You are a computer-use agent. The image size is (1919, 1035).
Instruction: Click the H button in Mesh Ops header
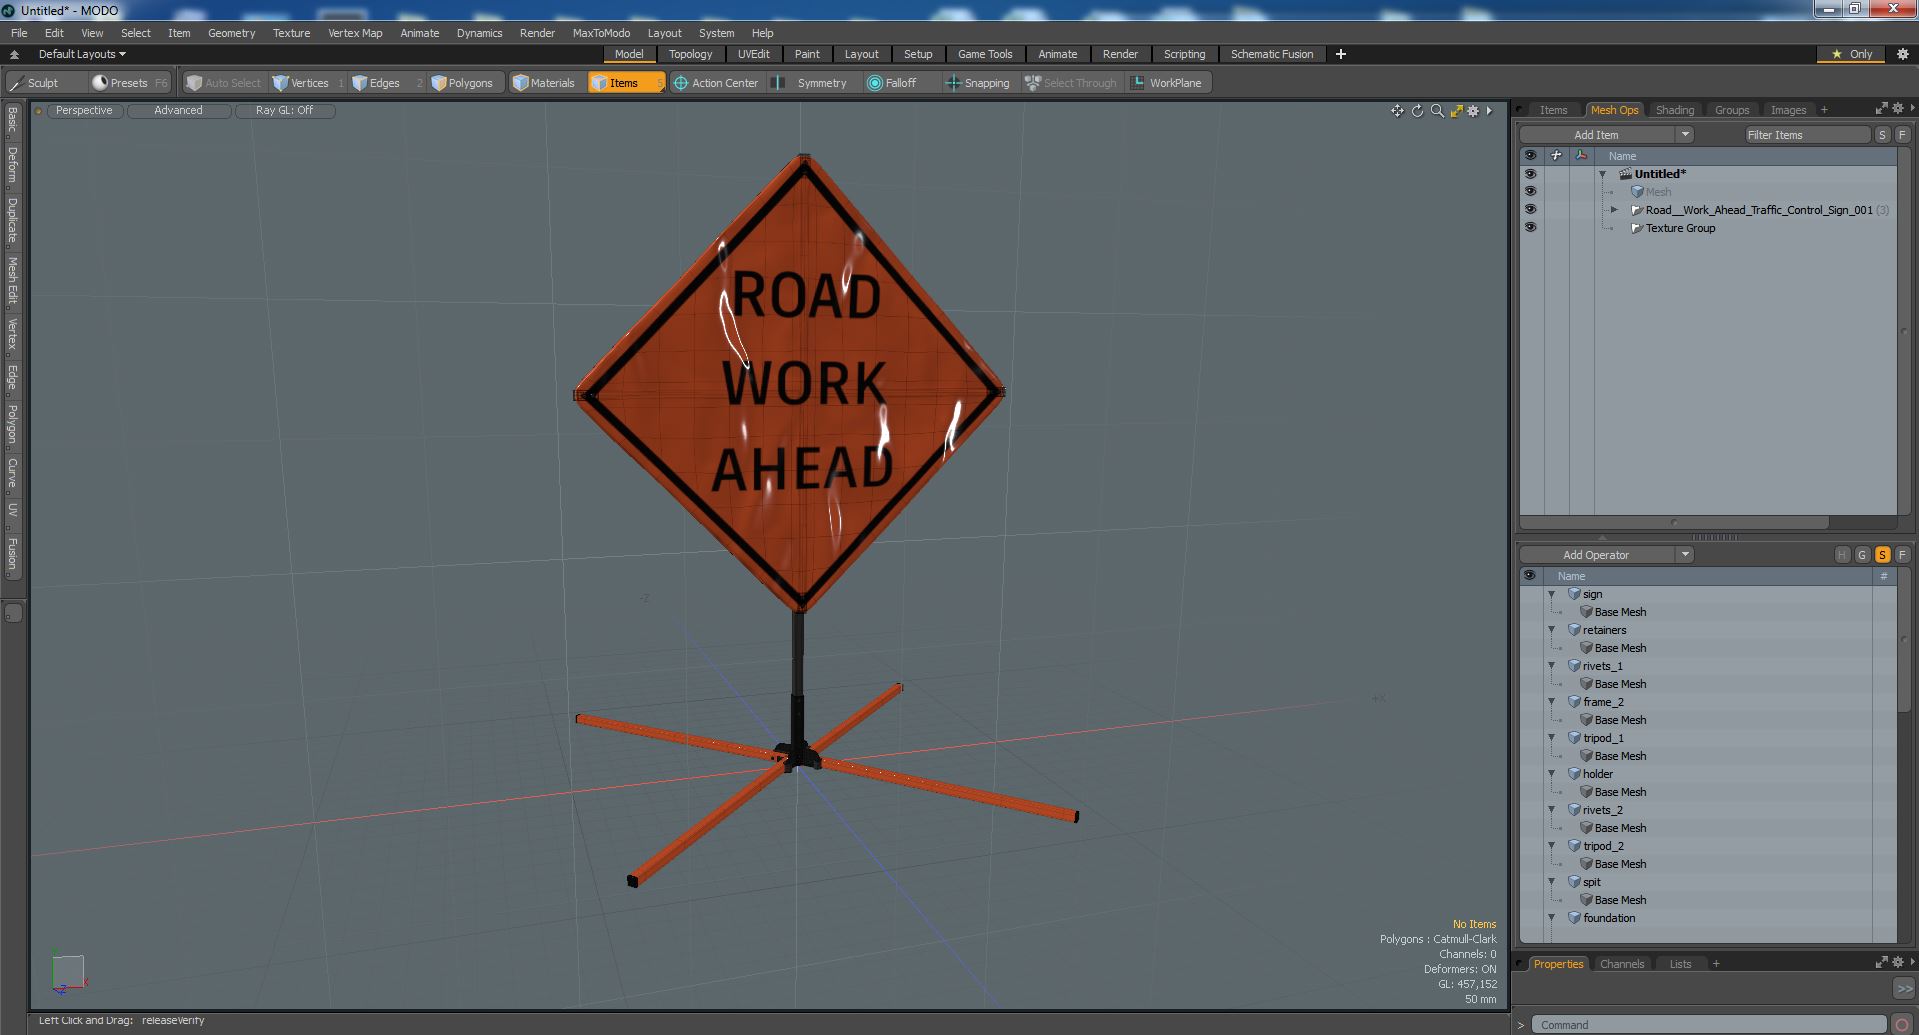pyautogui.click(x=1842, y=555)
